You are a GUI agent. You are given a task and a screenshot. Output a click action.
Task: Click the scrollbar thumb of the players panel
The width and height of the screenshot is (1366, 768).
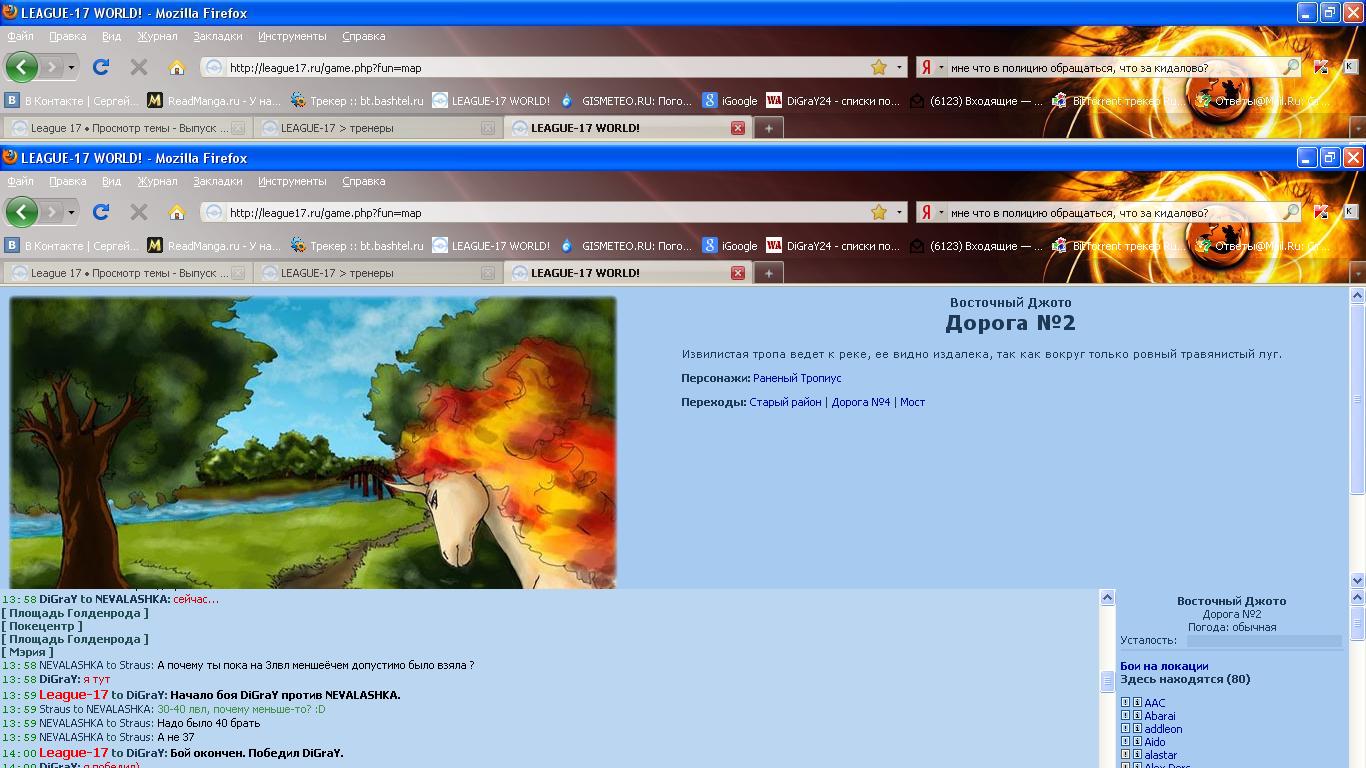(1357, 622)
